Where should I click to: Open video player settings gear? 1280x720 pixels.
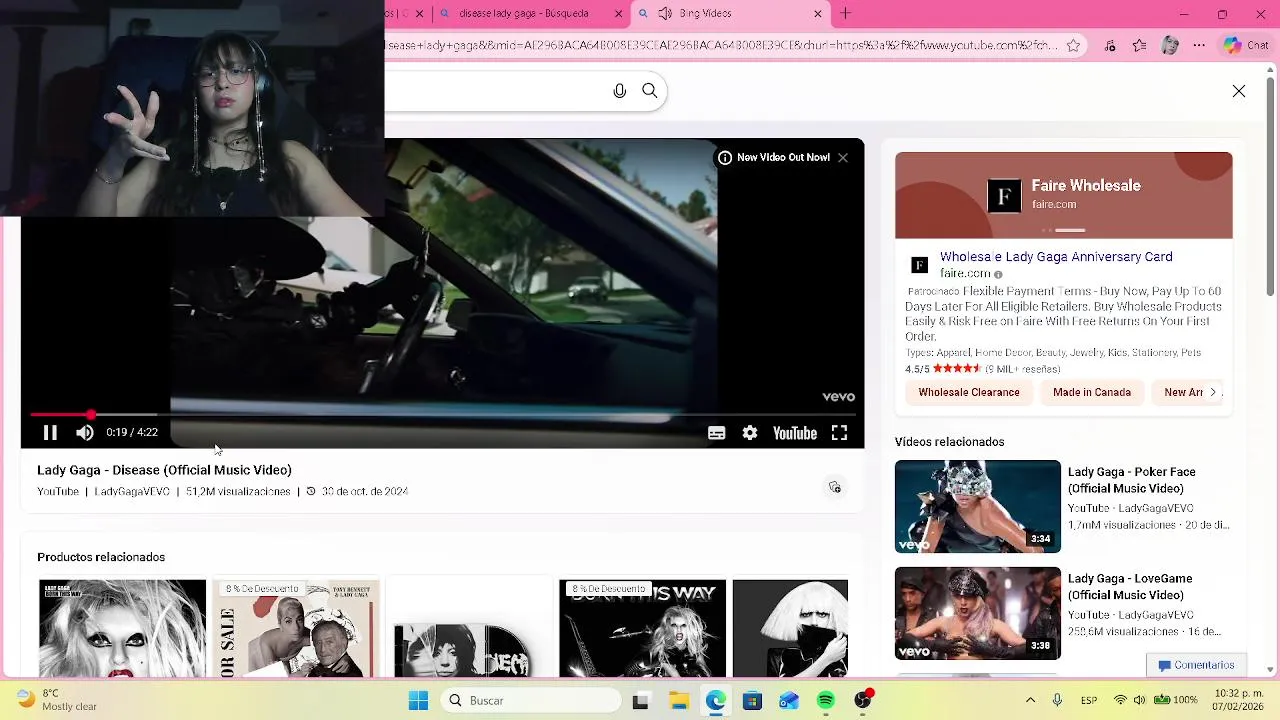750,433
